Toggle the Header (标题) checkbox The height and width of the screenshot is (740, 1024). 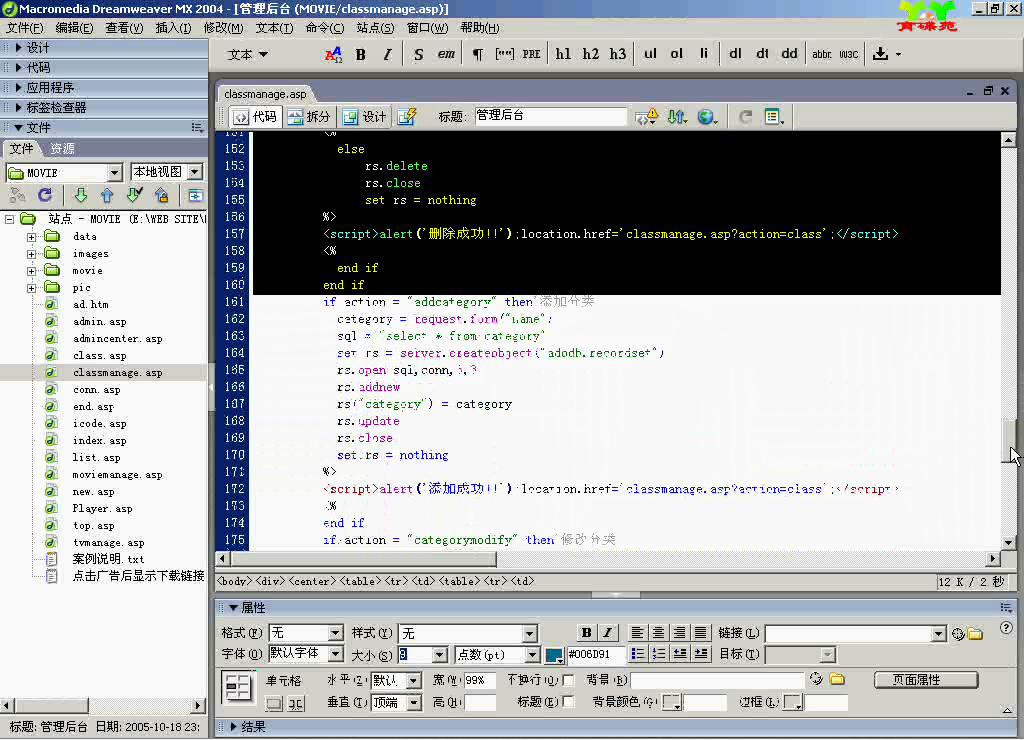[x=568, y=702]
